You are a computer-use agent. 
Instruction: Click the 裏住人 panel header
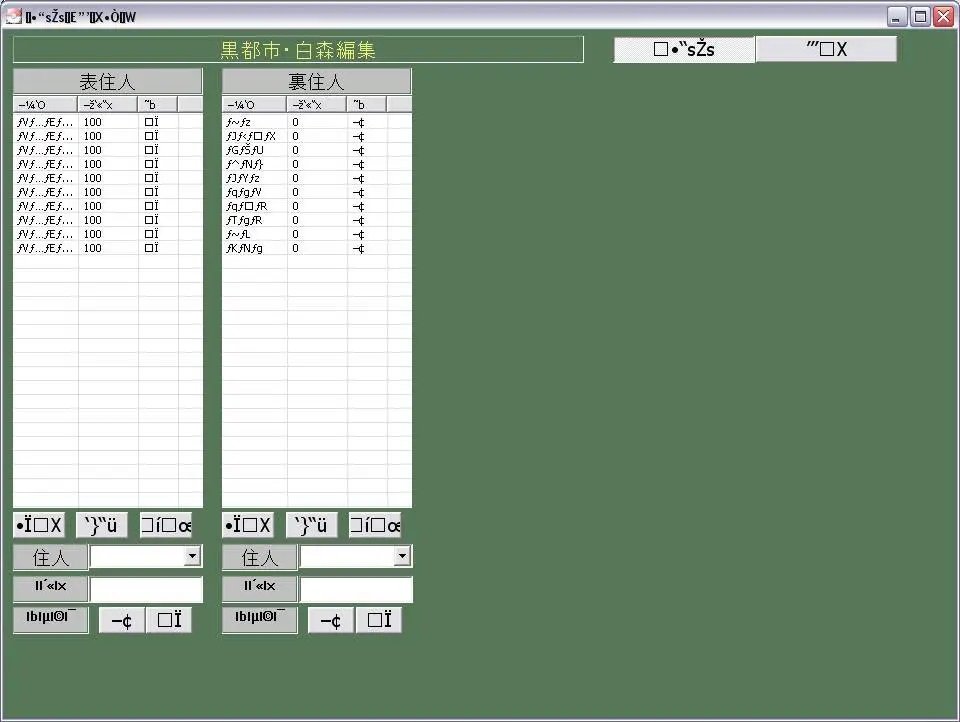coord(317,81)
